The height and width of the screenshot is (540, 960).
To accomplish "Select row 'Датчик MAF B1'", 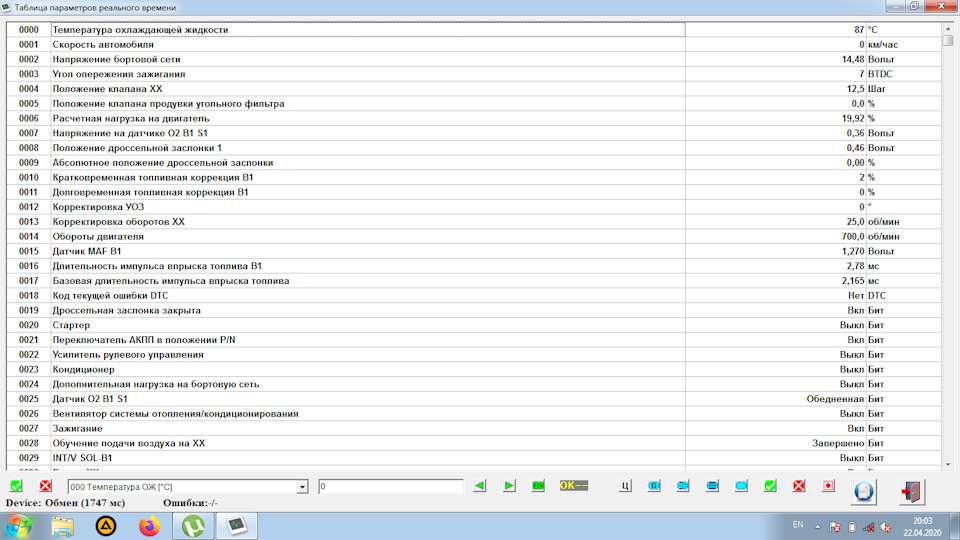I will [474, 251].
